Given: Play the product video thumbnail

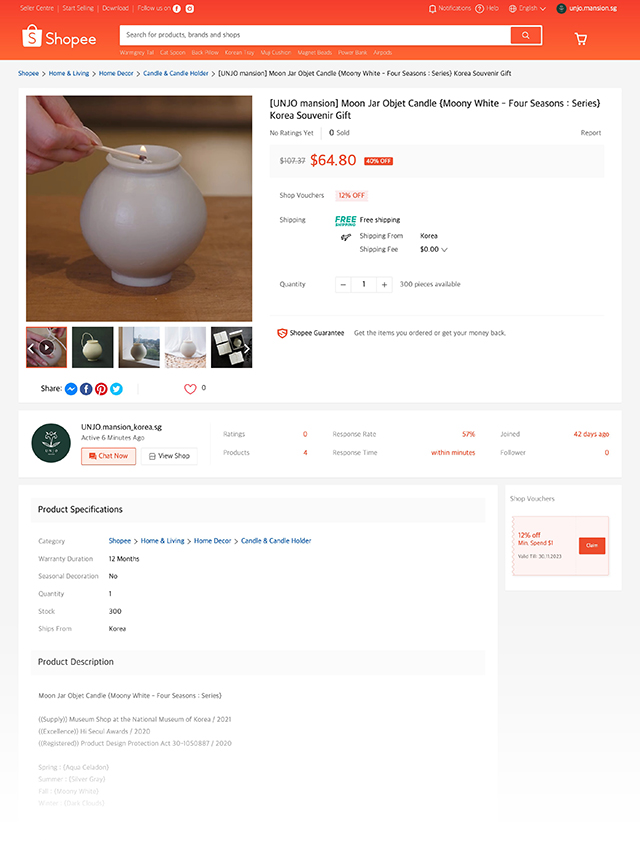Looking at the screenshot, I should (x=46, y=348).
